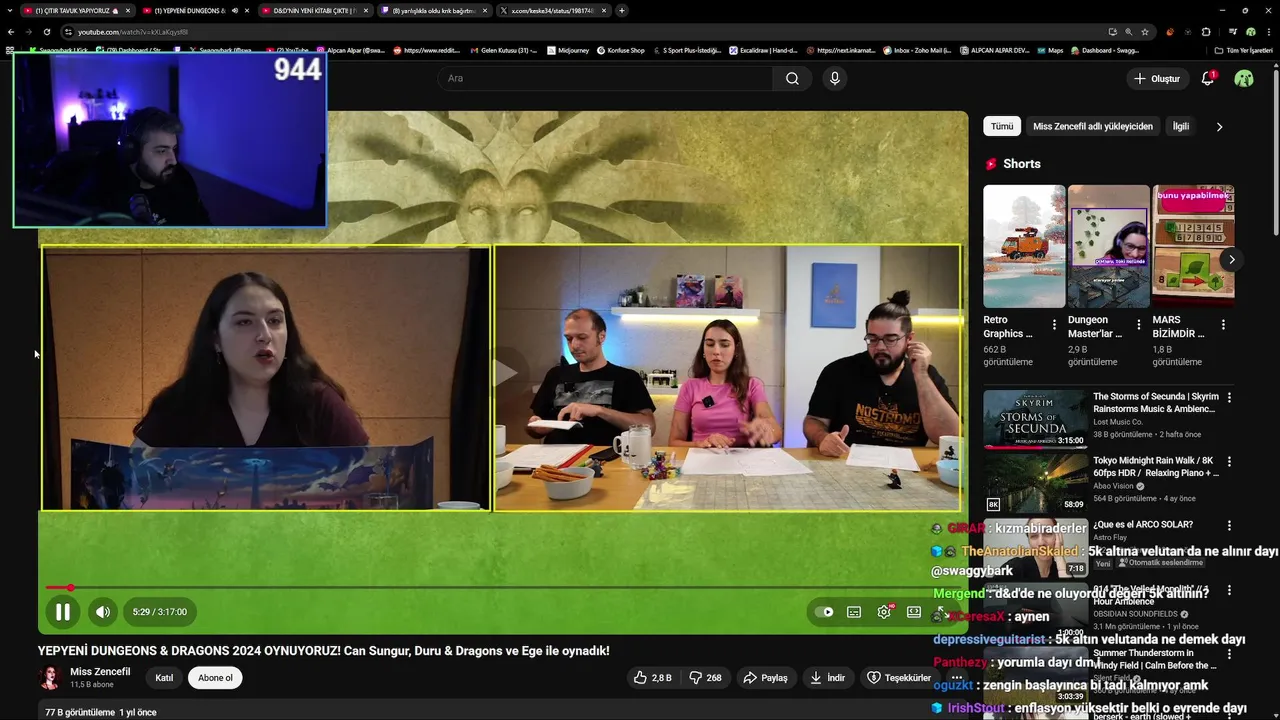1280x720 pixels.
Task: Start voice search with the microphone icon
Action: click(x=835, y=79)
